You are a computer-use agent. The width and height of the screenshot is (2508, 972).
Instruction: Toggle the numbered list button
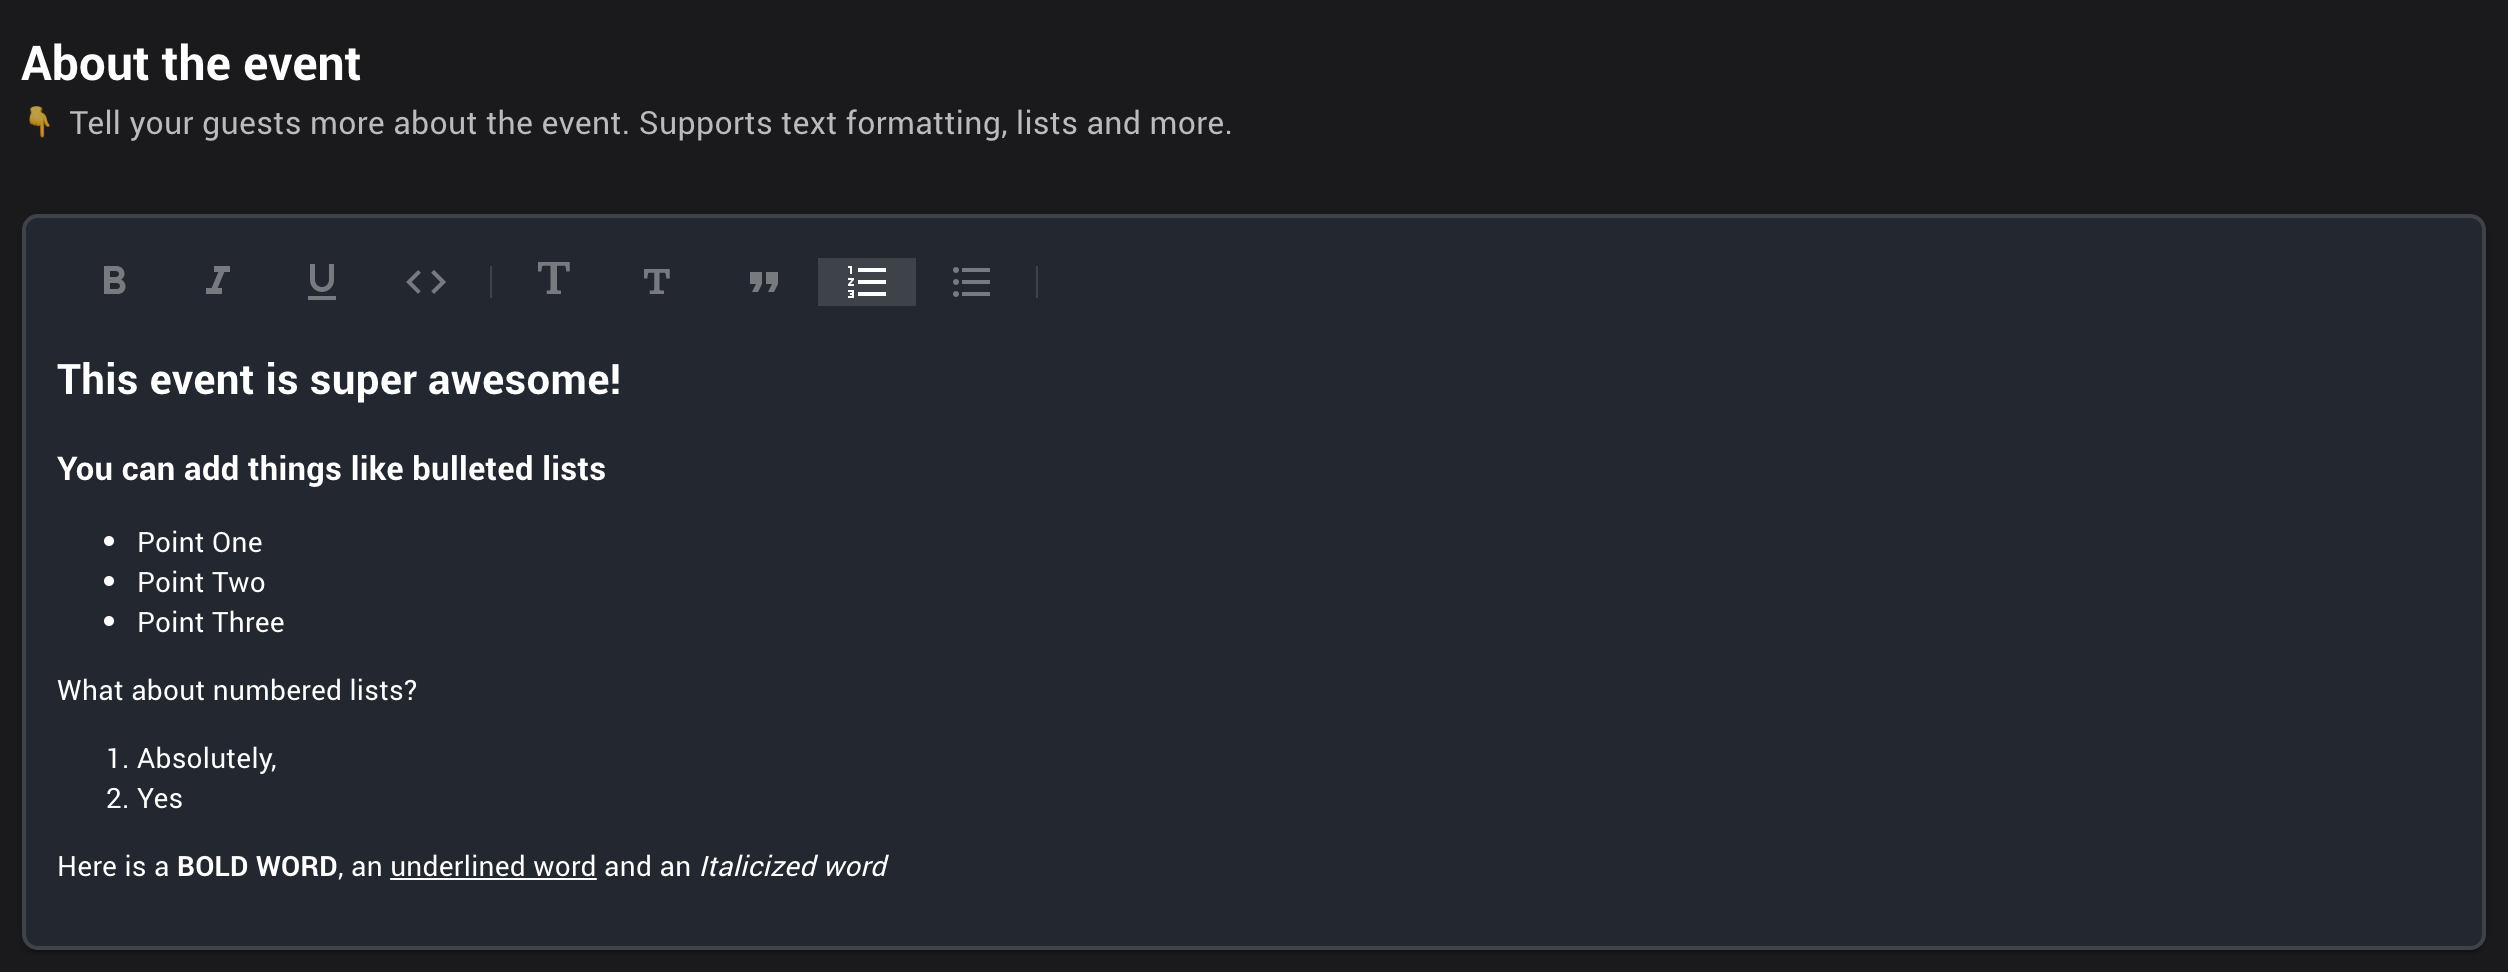coord(867,282)
